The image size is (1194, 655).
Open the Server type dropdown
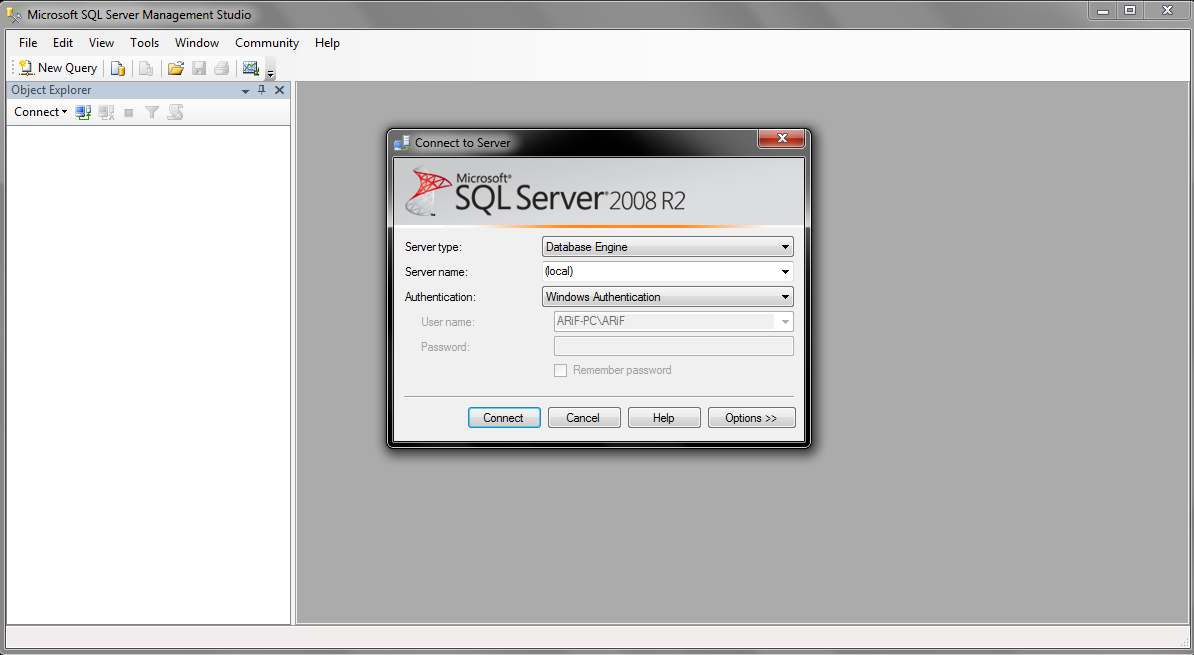[x=668, y=247]
